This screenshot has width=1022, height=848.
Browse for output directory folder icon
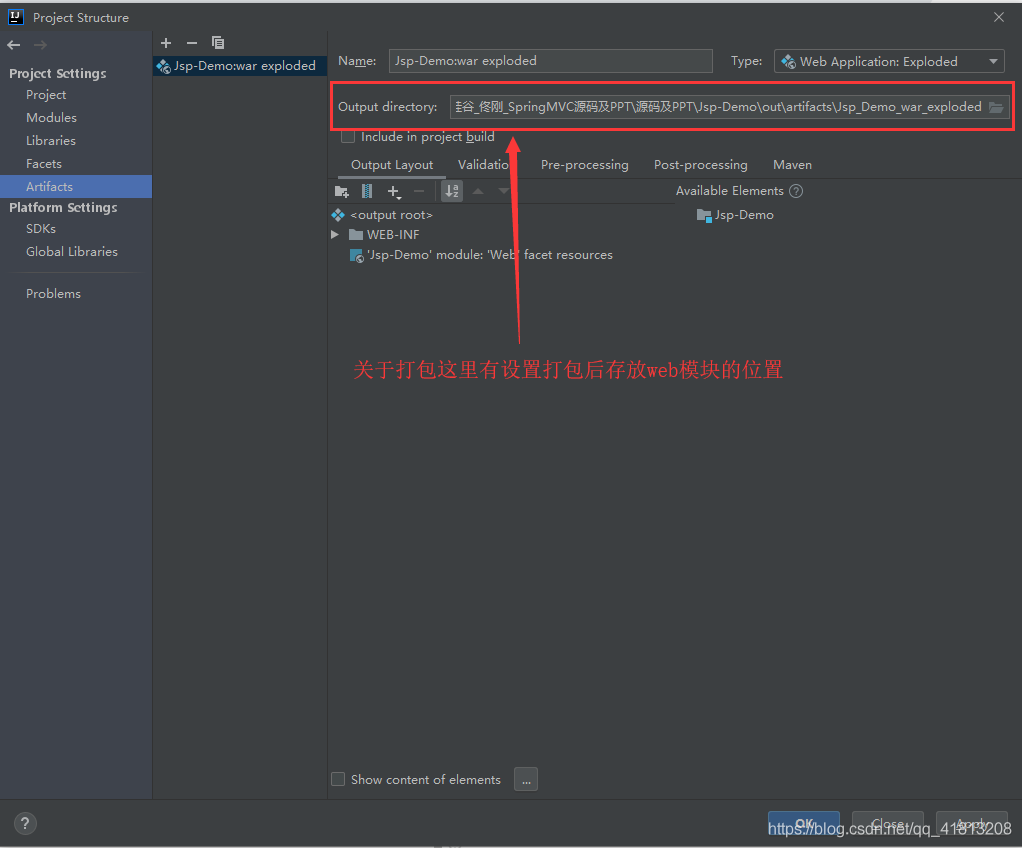(996, 107)
